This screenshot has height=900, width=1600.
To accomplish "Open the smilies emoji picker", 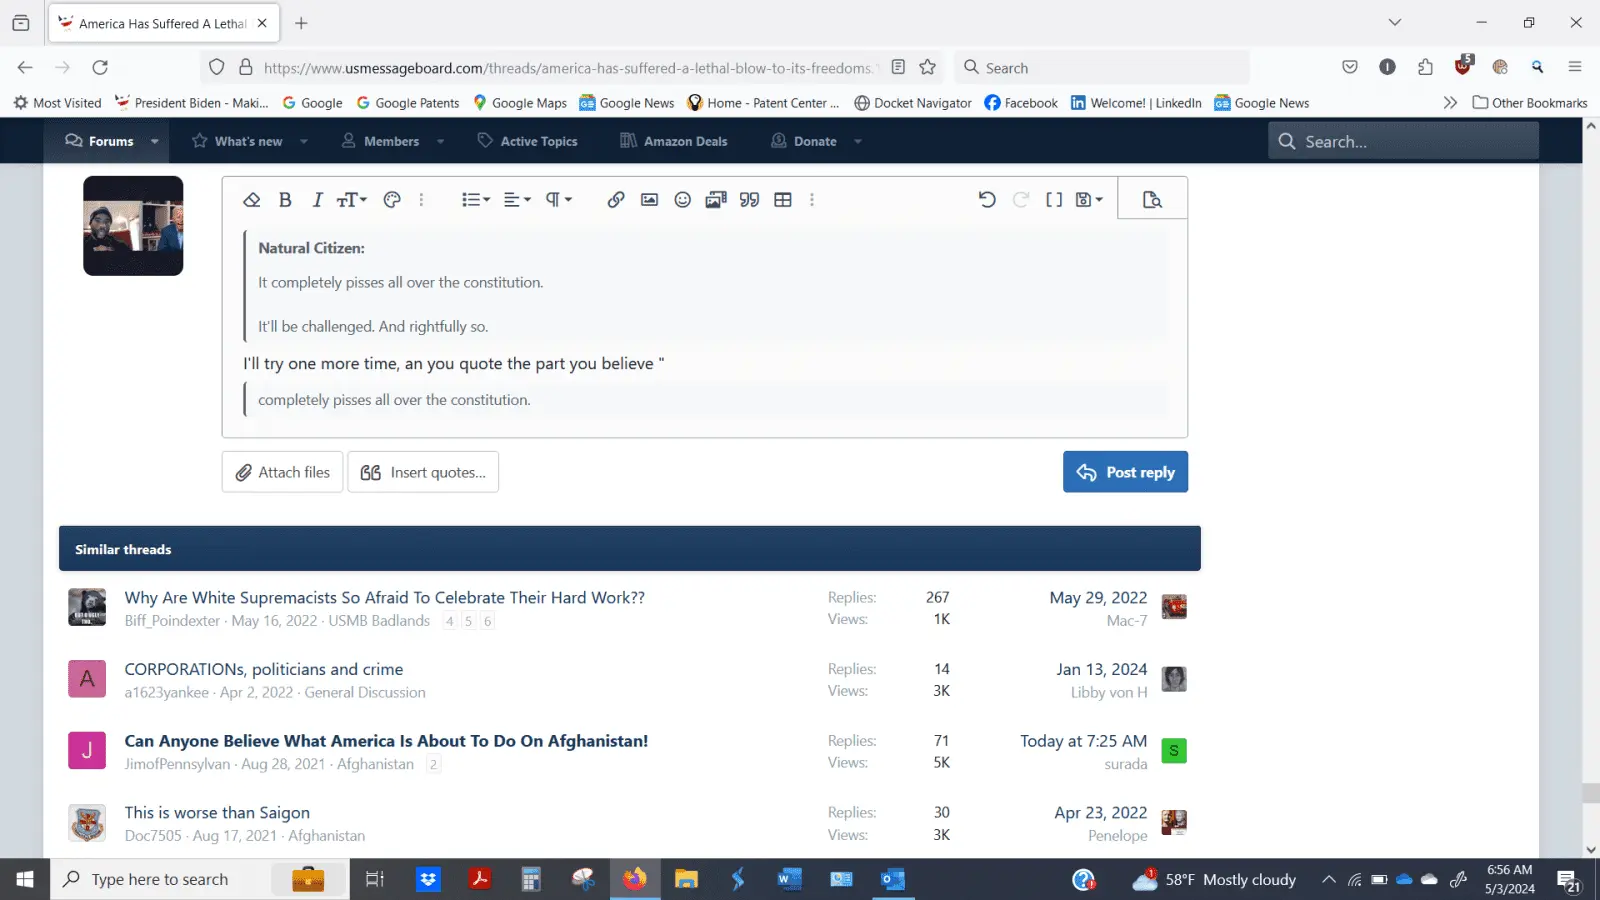I will point(683,200).
